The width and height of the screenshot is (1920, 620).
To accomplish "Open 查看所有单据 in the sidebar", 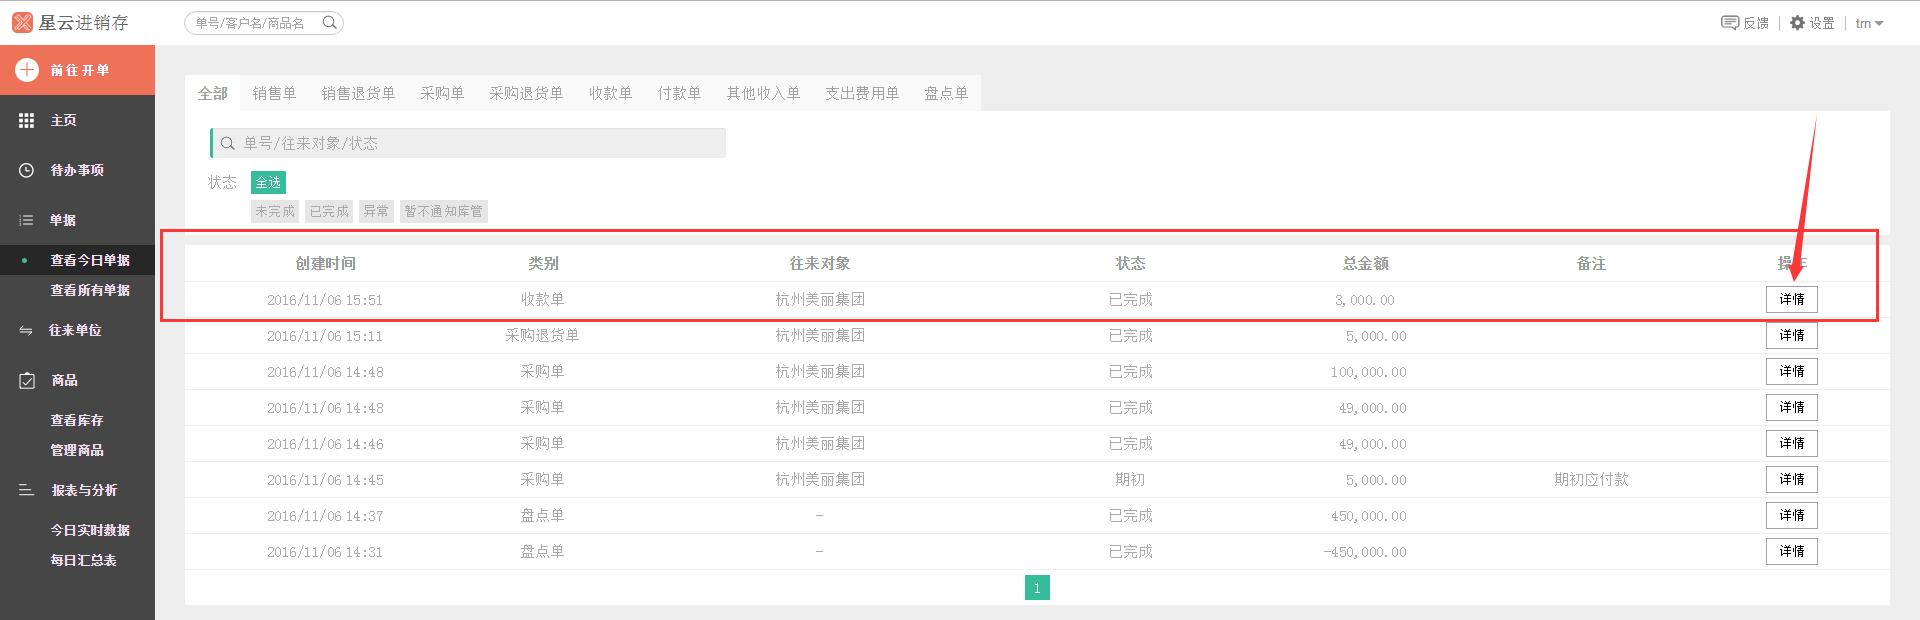I will (90, 290).
